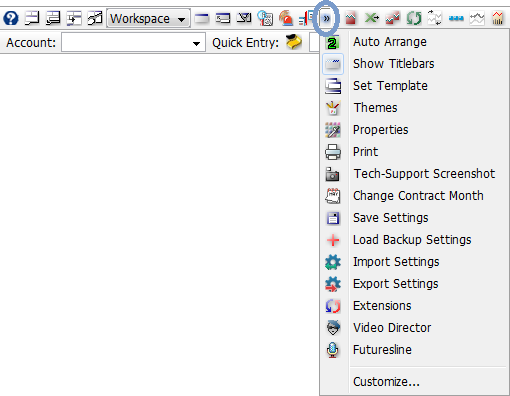The width and height of the screenshot is (510, 396).
Task: Click the toolbar overflow chevron button
Action: click(x=326, y=18)
